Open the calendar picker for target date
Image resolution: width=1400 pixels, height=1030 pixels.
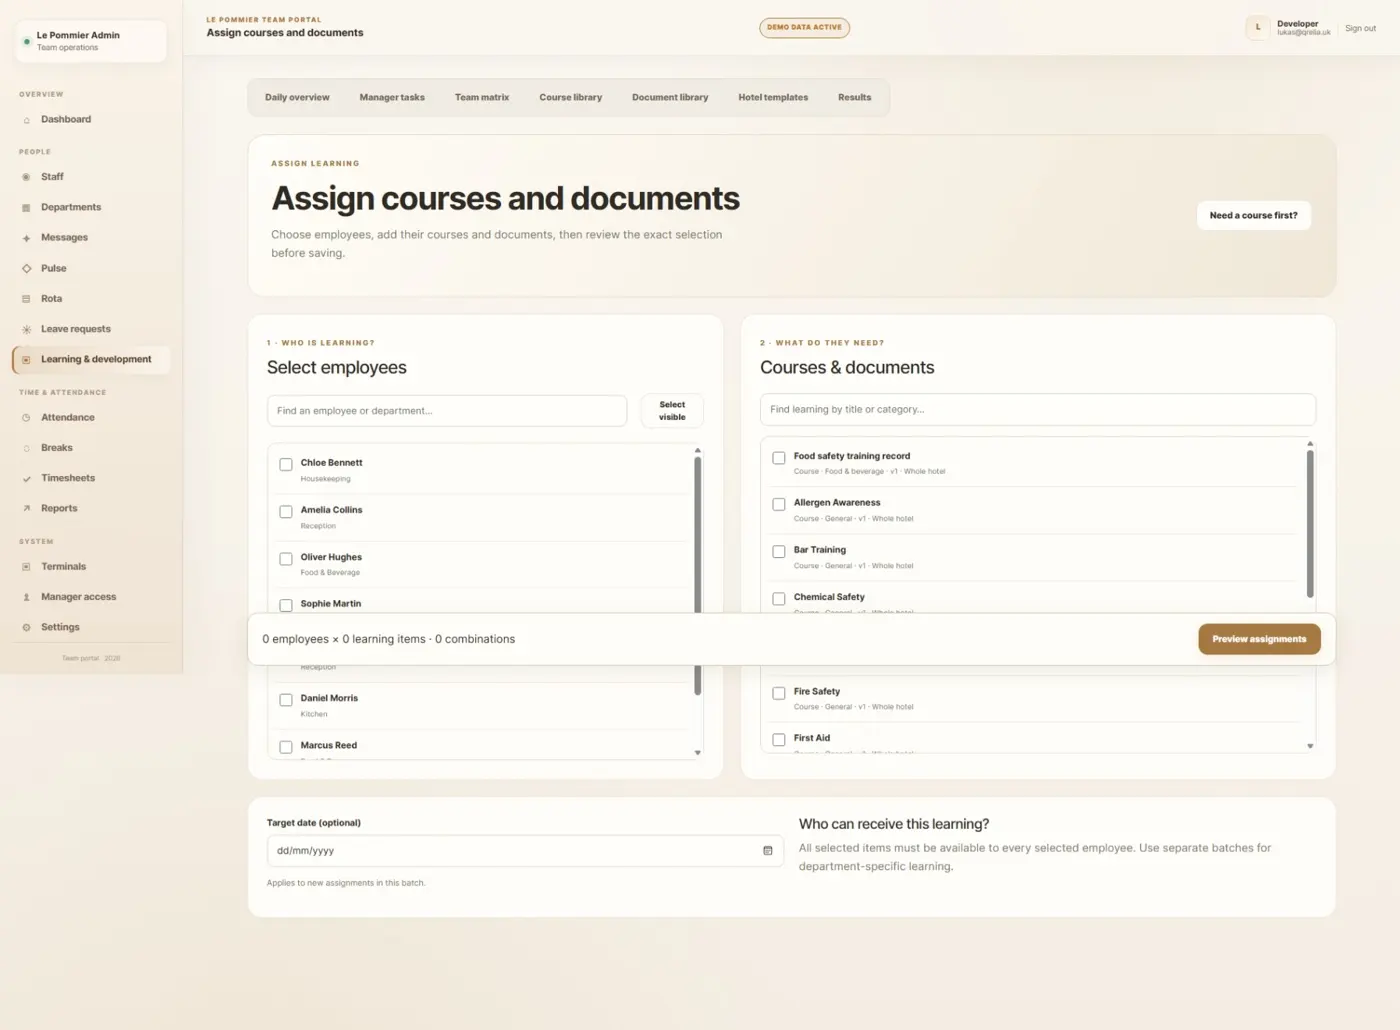pos(768,851)
